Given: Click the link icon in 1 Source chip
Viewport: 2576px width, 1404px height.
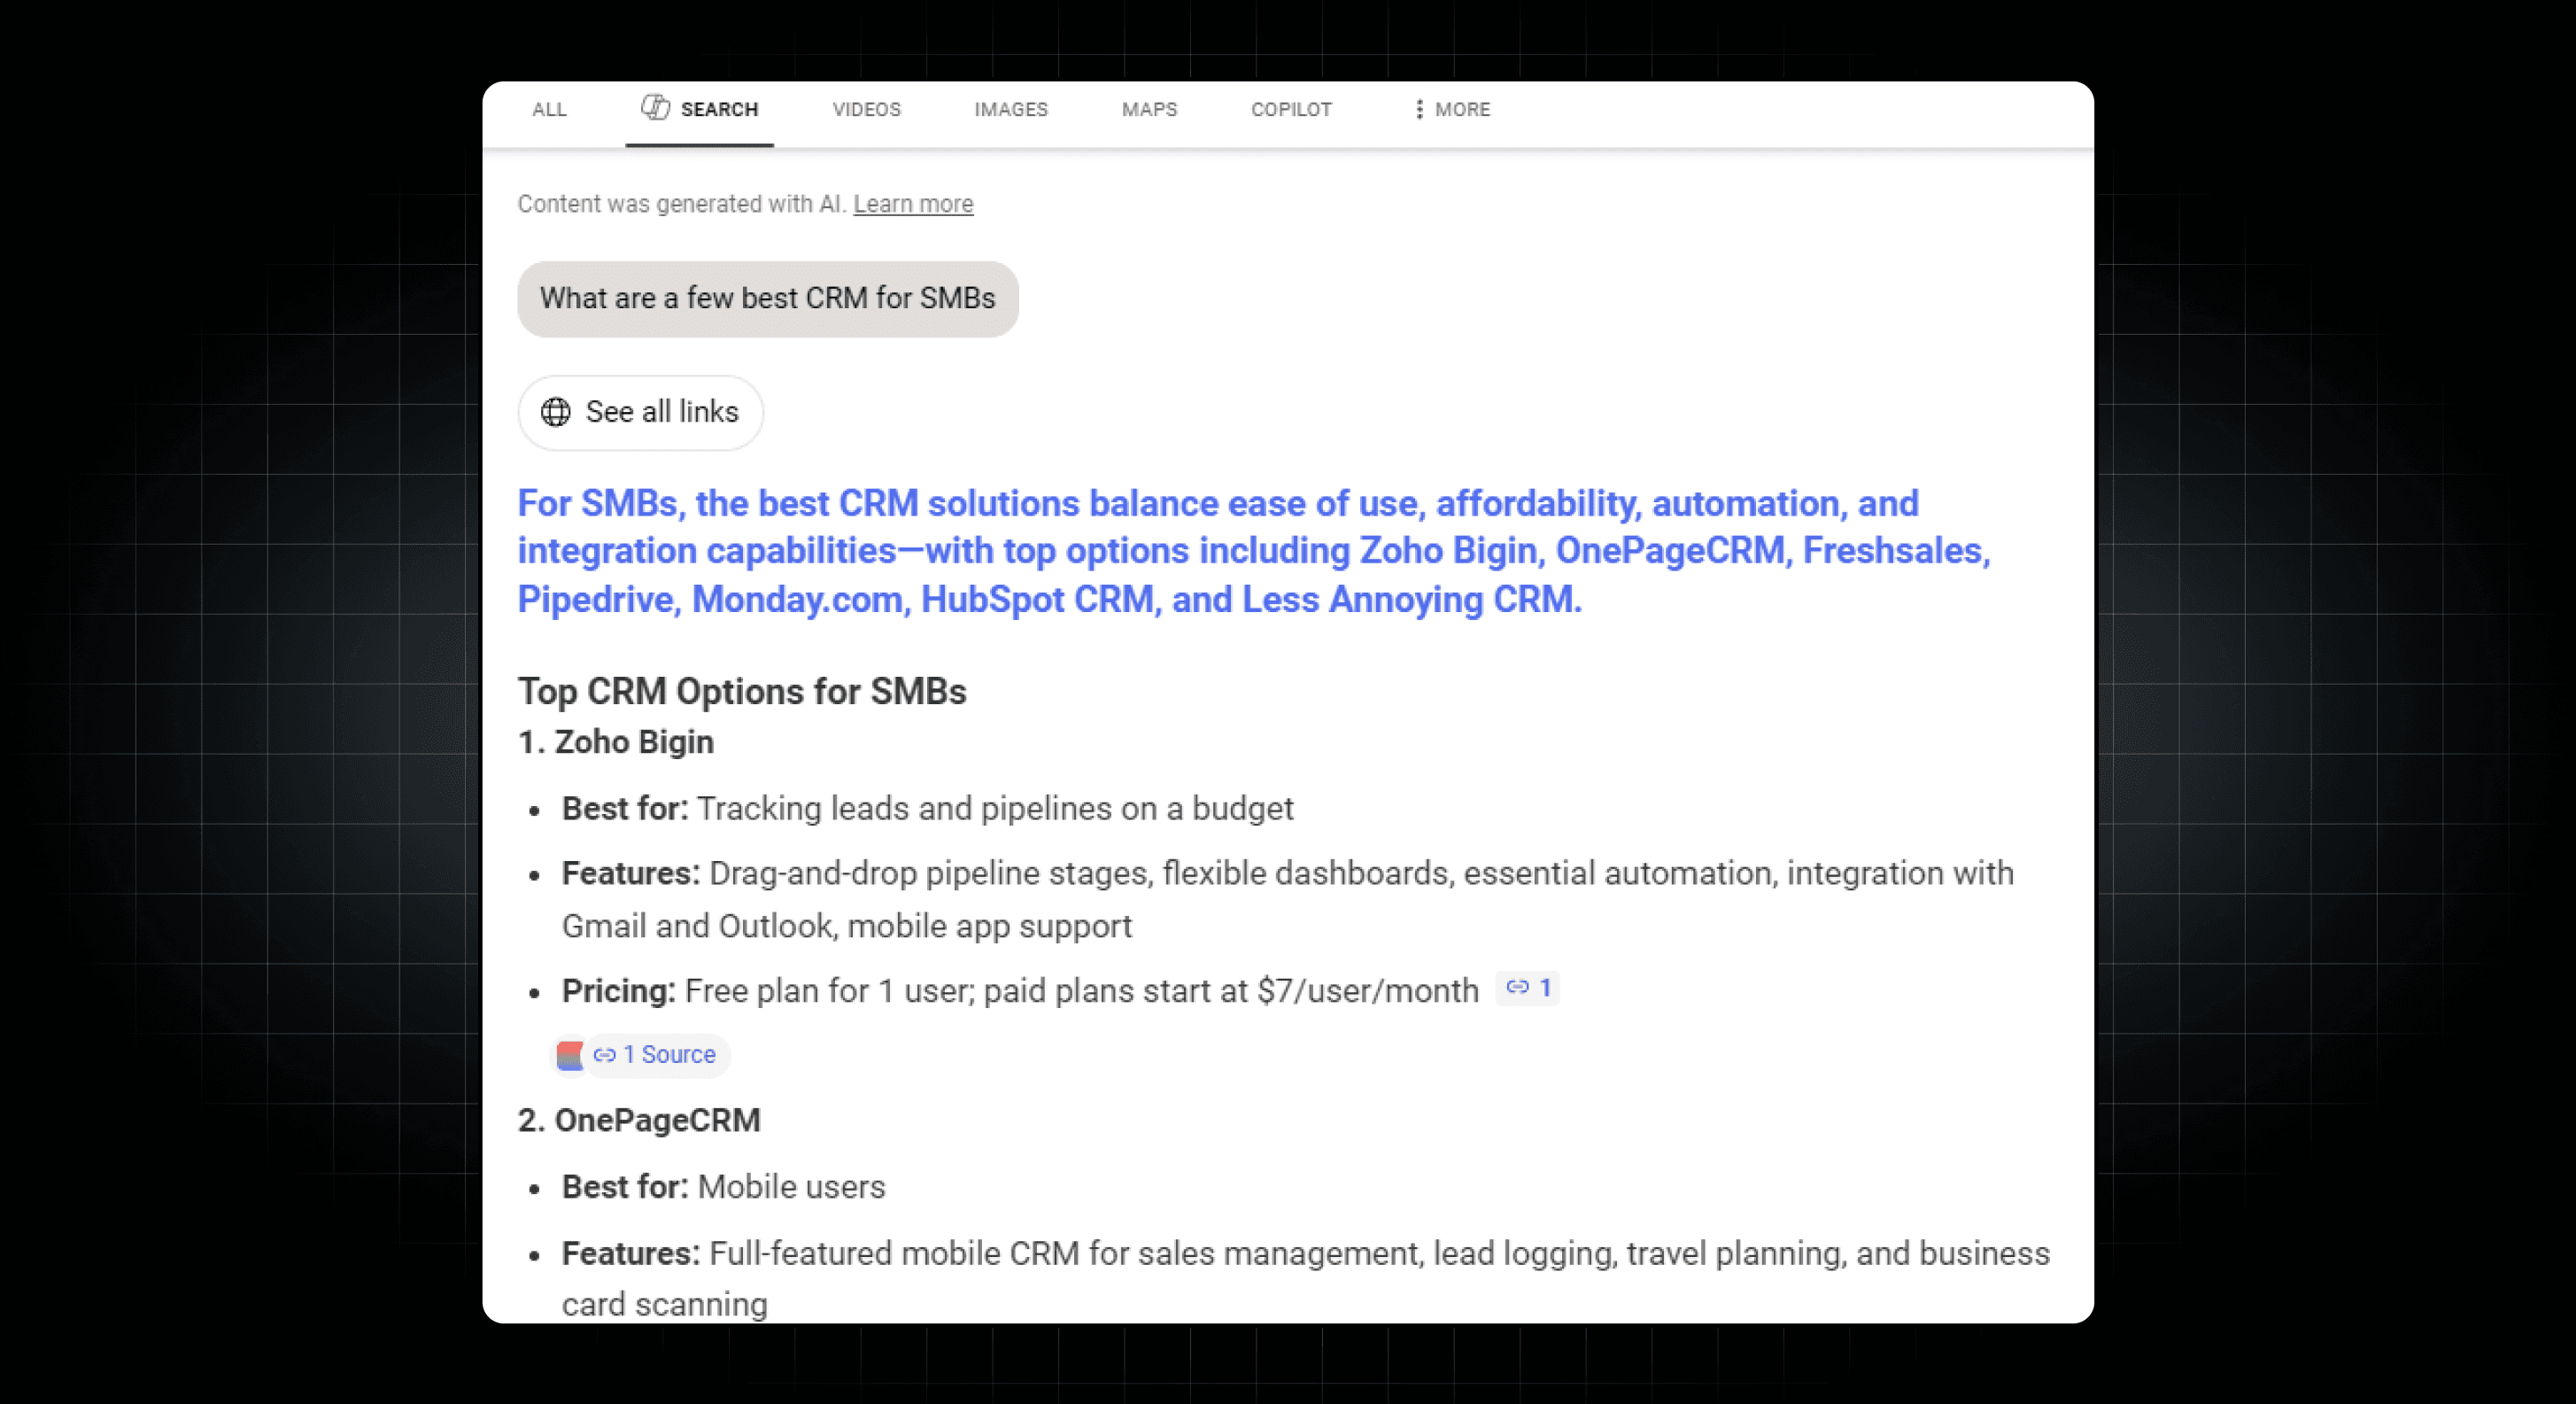Looking at the screenshot, I should point(604,1055).
